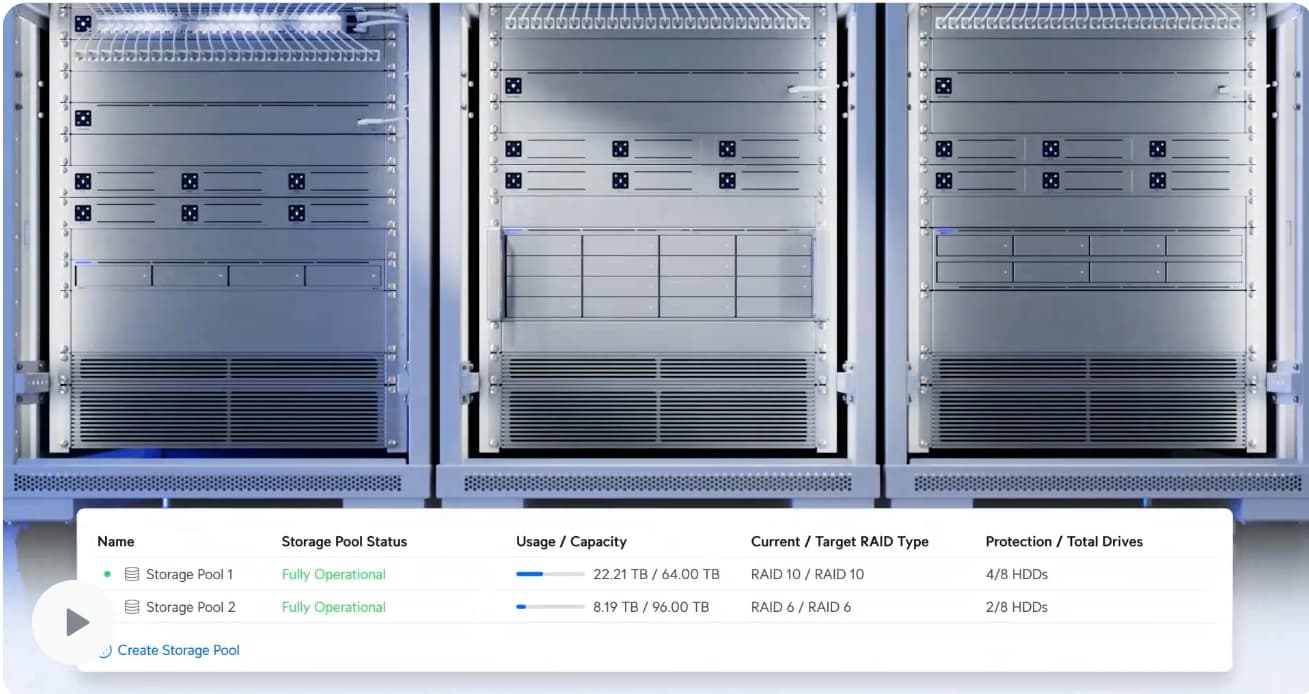Click the green status dot of Storage Pool 1
The height and width of the screenshot is (694, 1309).
pos(107,574)
